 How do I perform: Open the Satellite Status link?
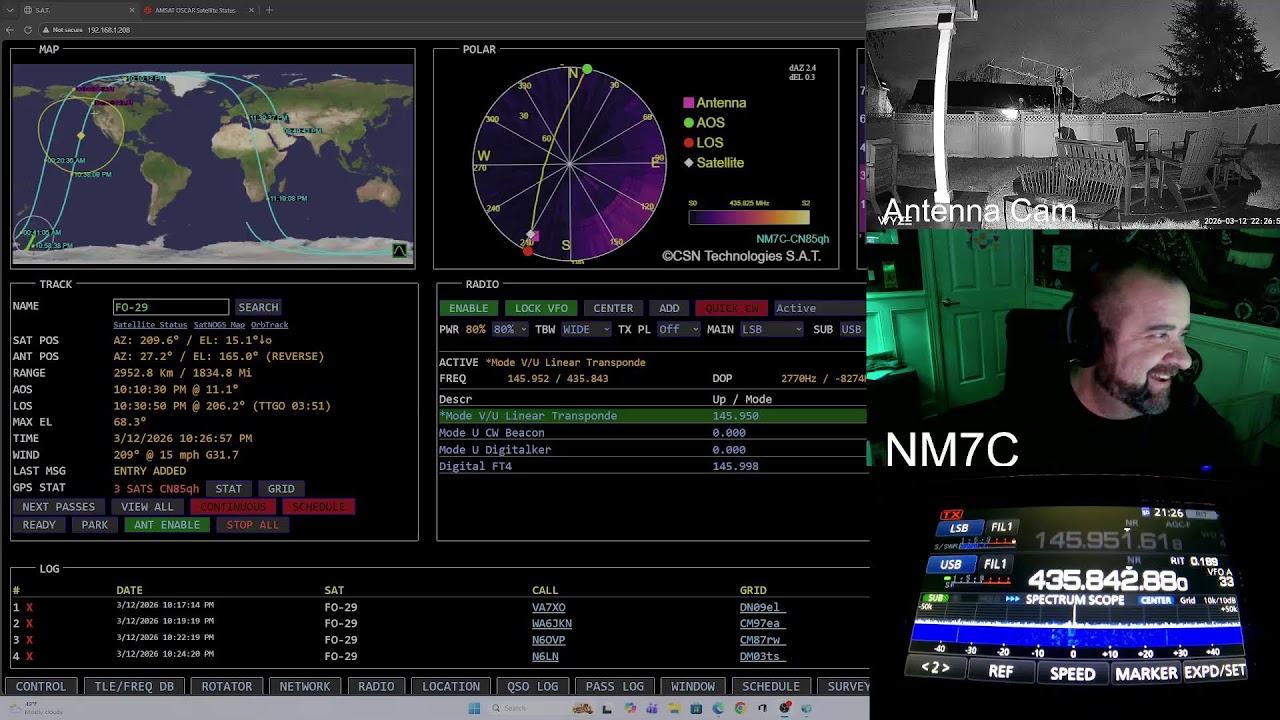tap(150, 325)
